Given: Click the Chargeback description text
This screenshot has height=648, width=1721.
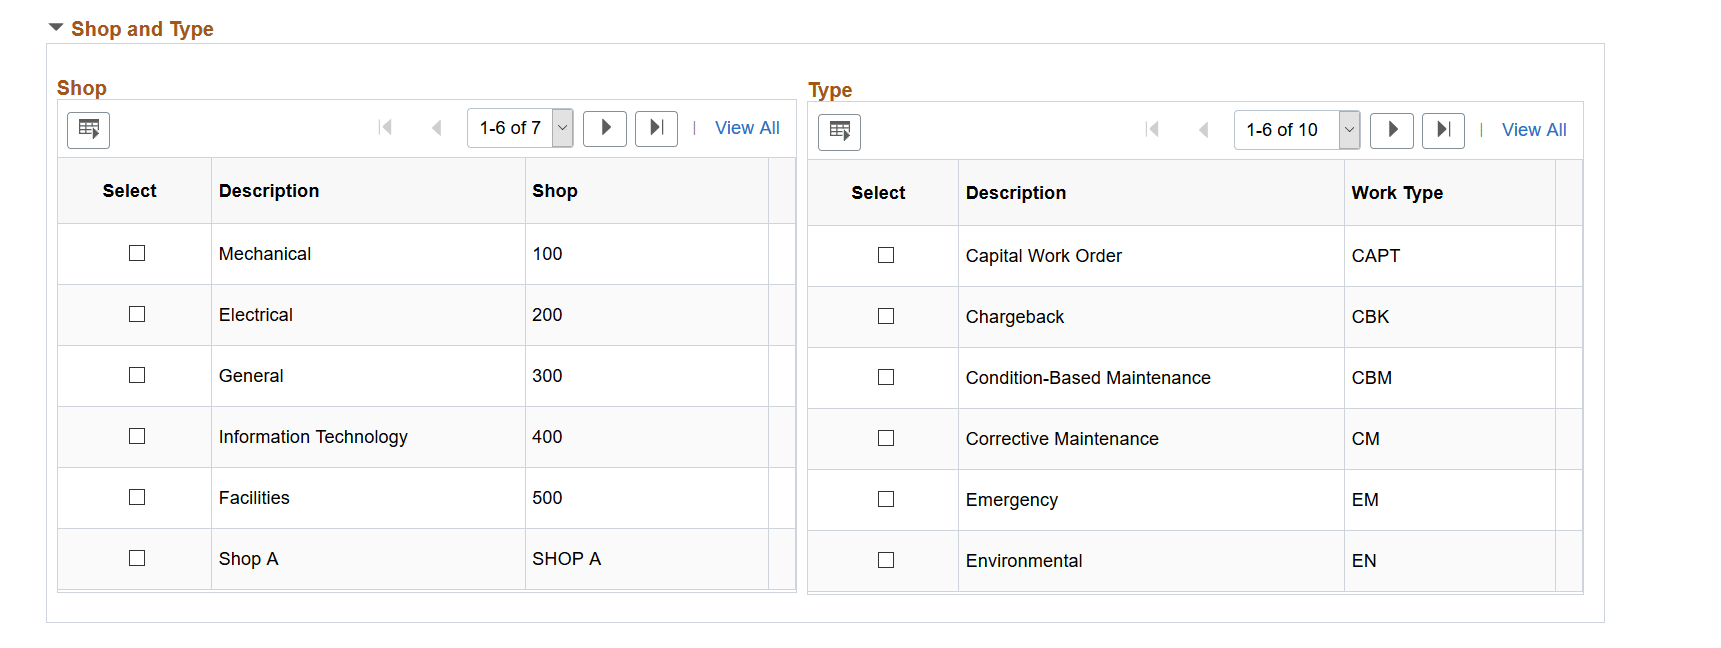Looking at the screenshot, I should [1015, 317].
